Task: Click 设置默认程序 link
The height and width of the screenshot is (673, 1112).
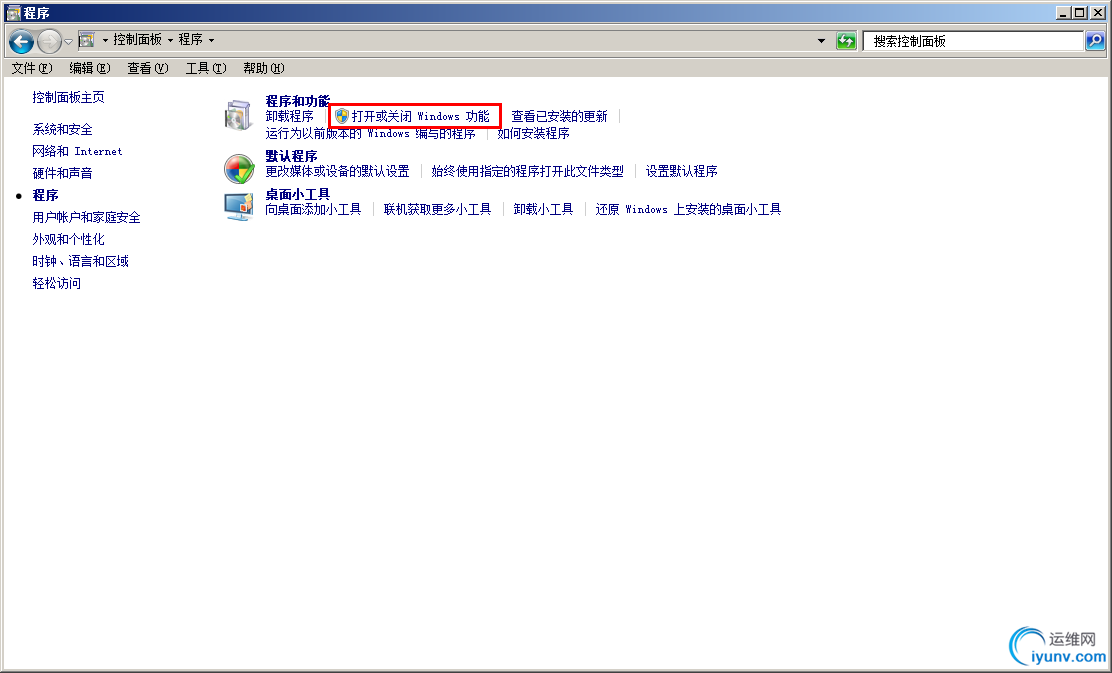Action: pos(682,171)
